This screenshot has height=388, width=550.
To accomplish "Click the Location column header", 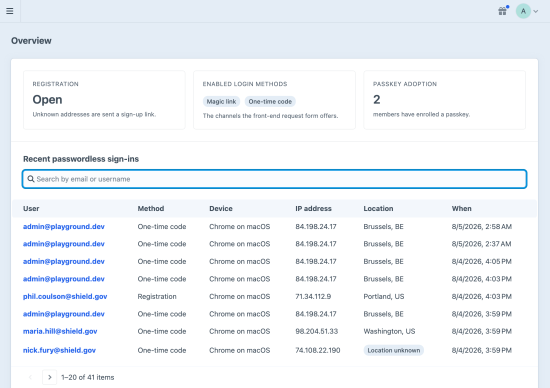I will [x=378, y=208].
